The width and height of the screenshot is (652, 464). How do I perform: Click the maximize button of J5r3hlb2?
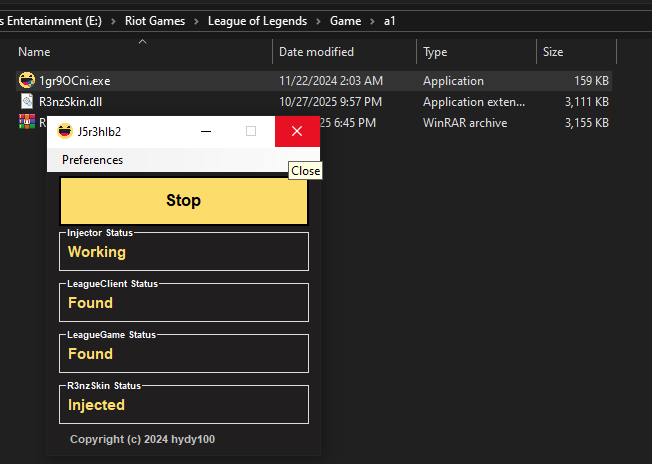coord(251,131)
